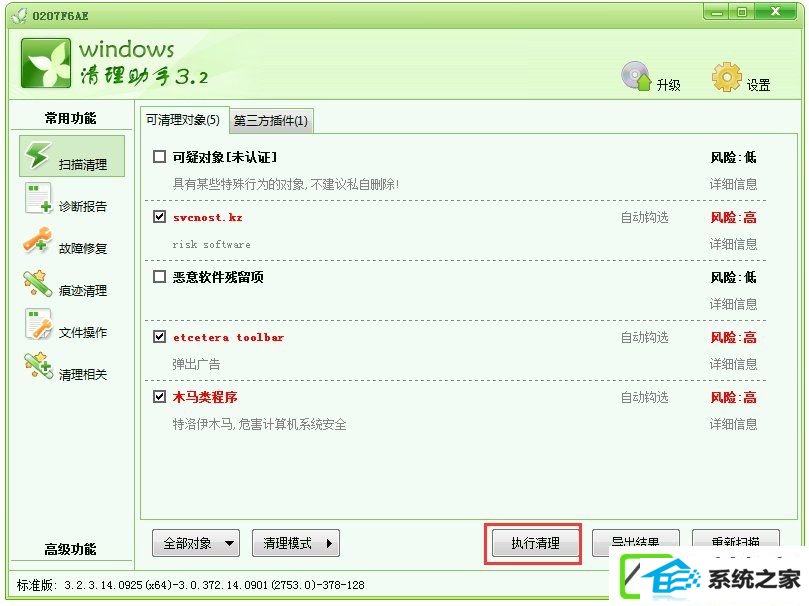Image resolution: width=809 pixels, height=606 pixels.
Task: Click the 升级 upgrade disc icon
Action: coord(636,76)
